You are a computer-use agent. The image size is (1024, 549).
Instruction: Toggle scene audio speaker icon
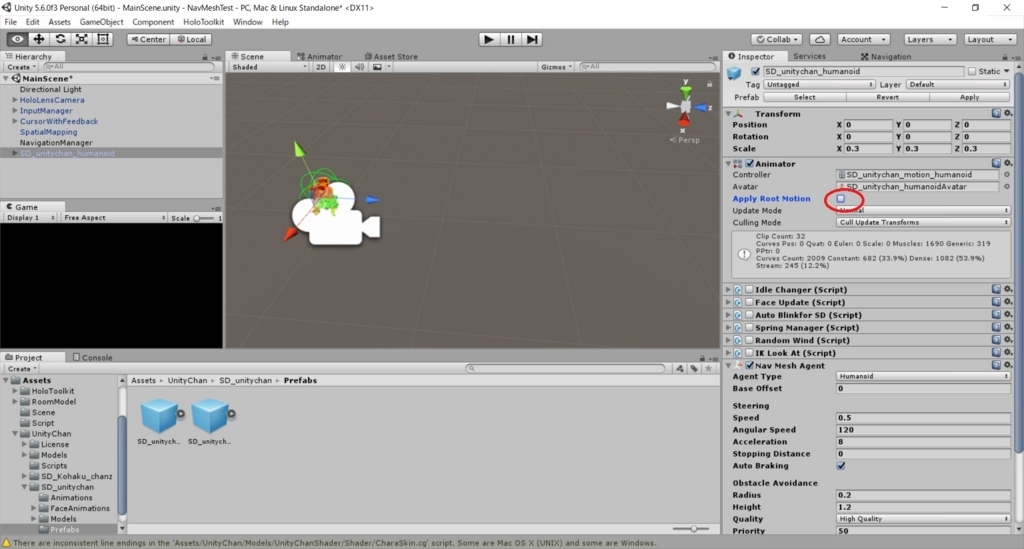[359, 67]
